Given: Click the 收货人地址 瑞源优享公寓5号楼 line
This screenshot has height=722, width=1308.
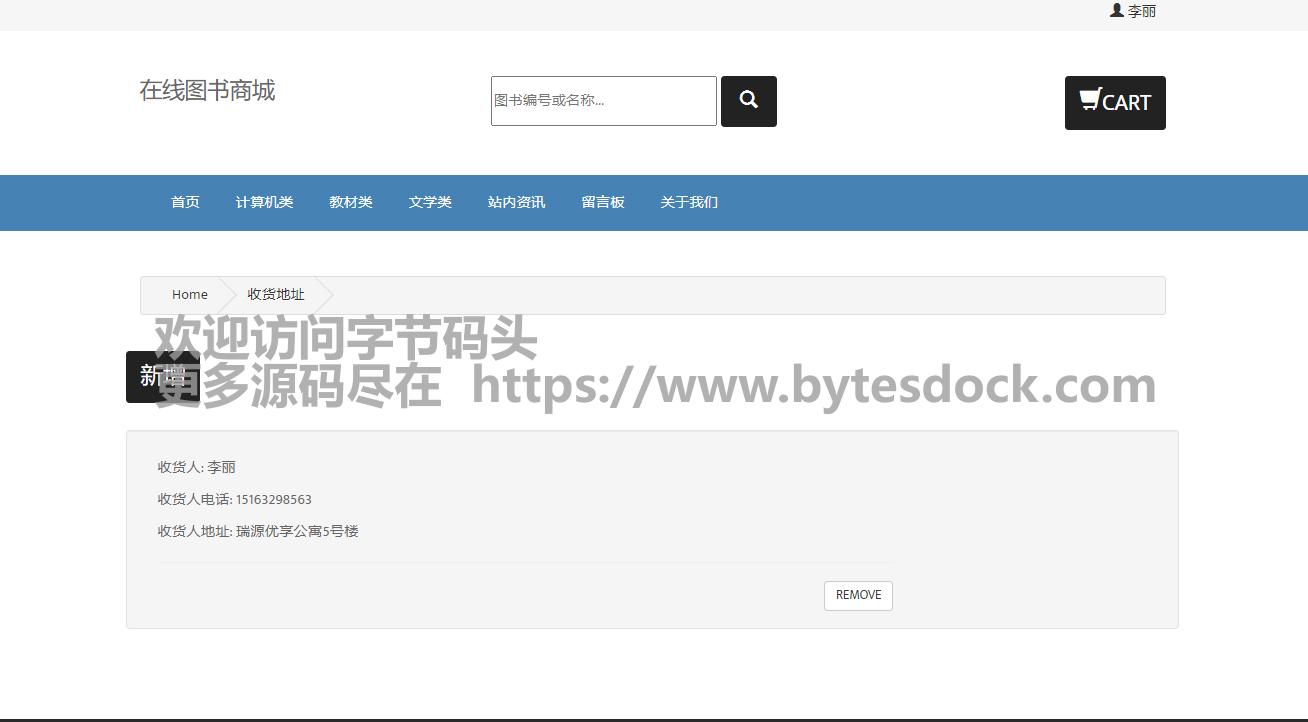Looking at the screenshot, I should pyautogui.click(x=258, y=531).
